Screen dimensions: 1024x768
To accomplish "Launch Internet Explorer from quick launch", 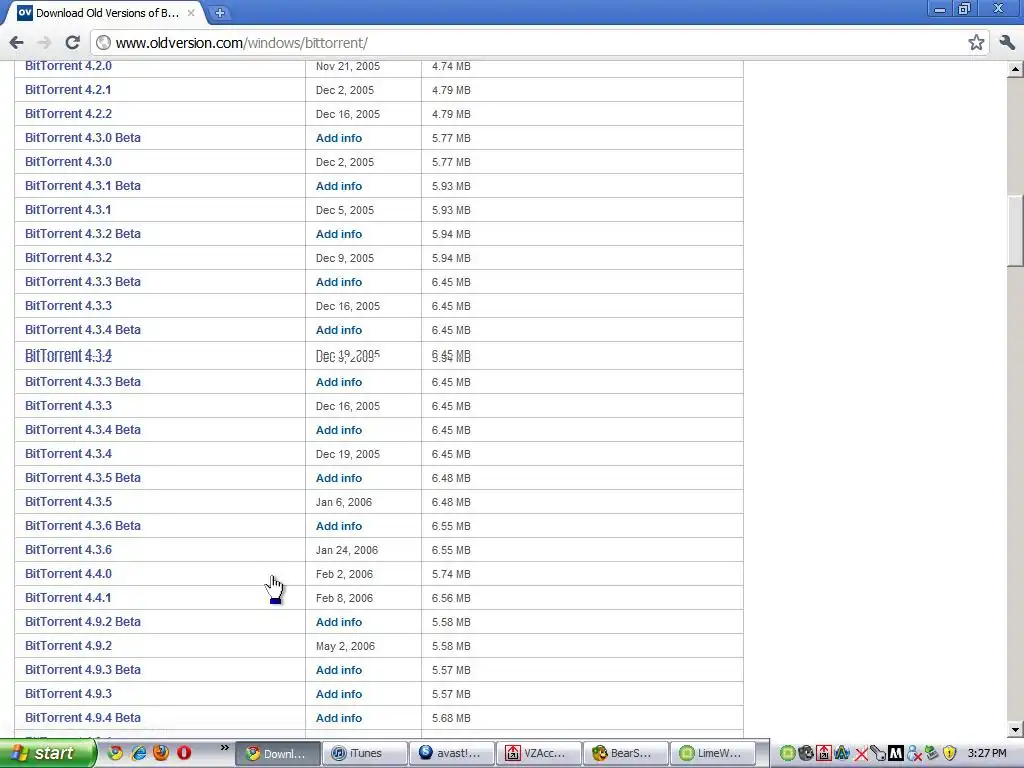I will 138,753.
